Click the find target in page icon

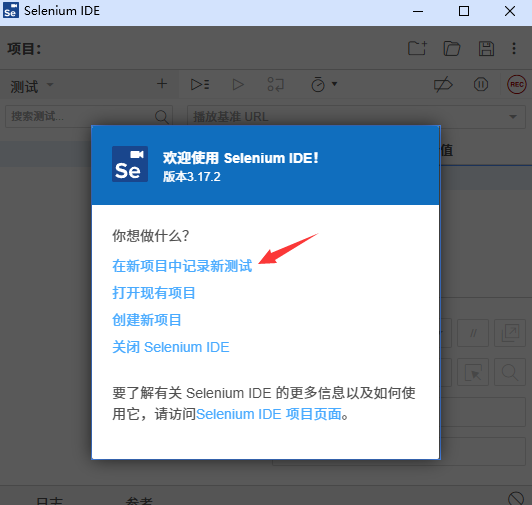pos(510,372)
